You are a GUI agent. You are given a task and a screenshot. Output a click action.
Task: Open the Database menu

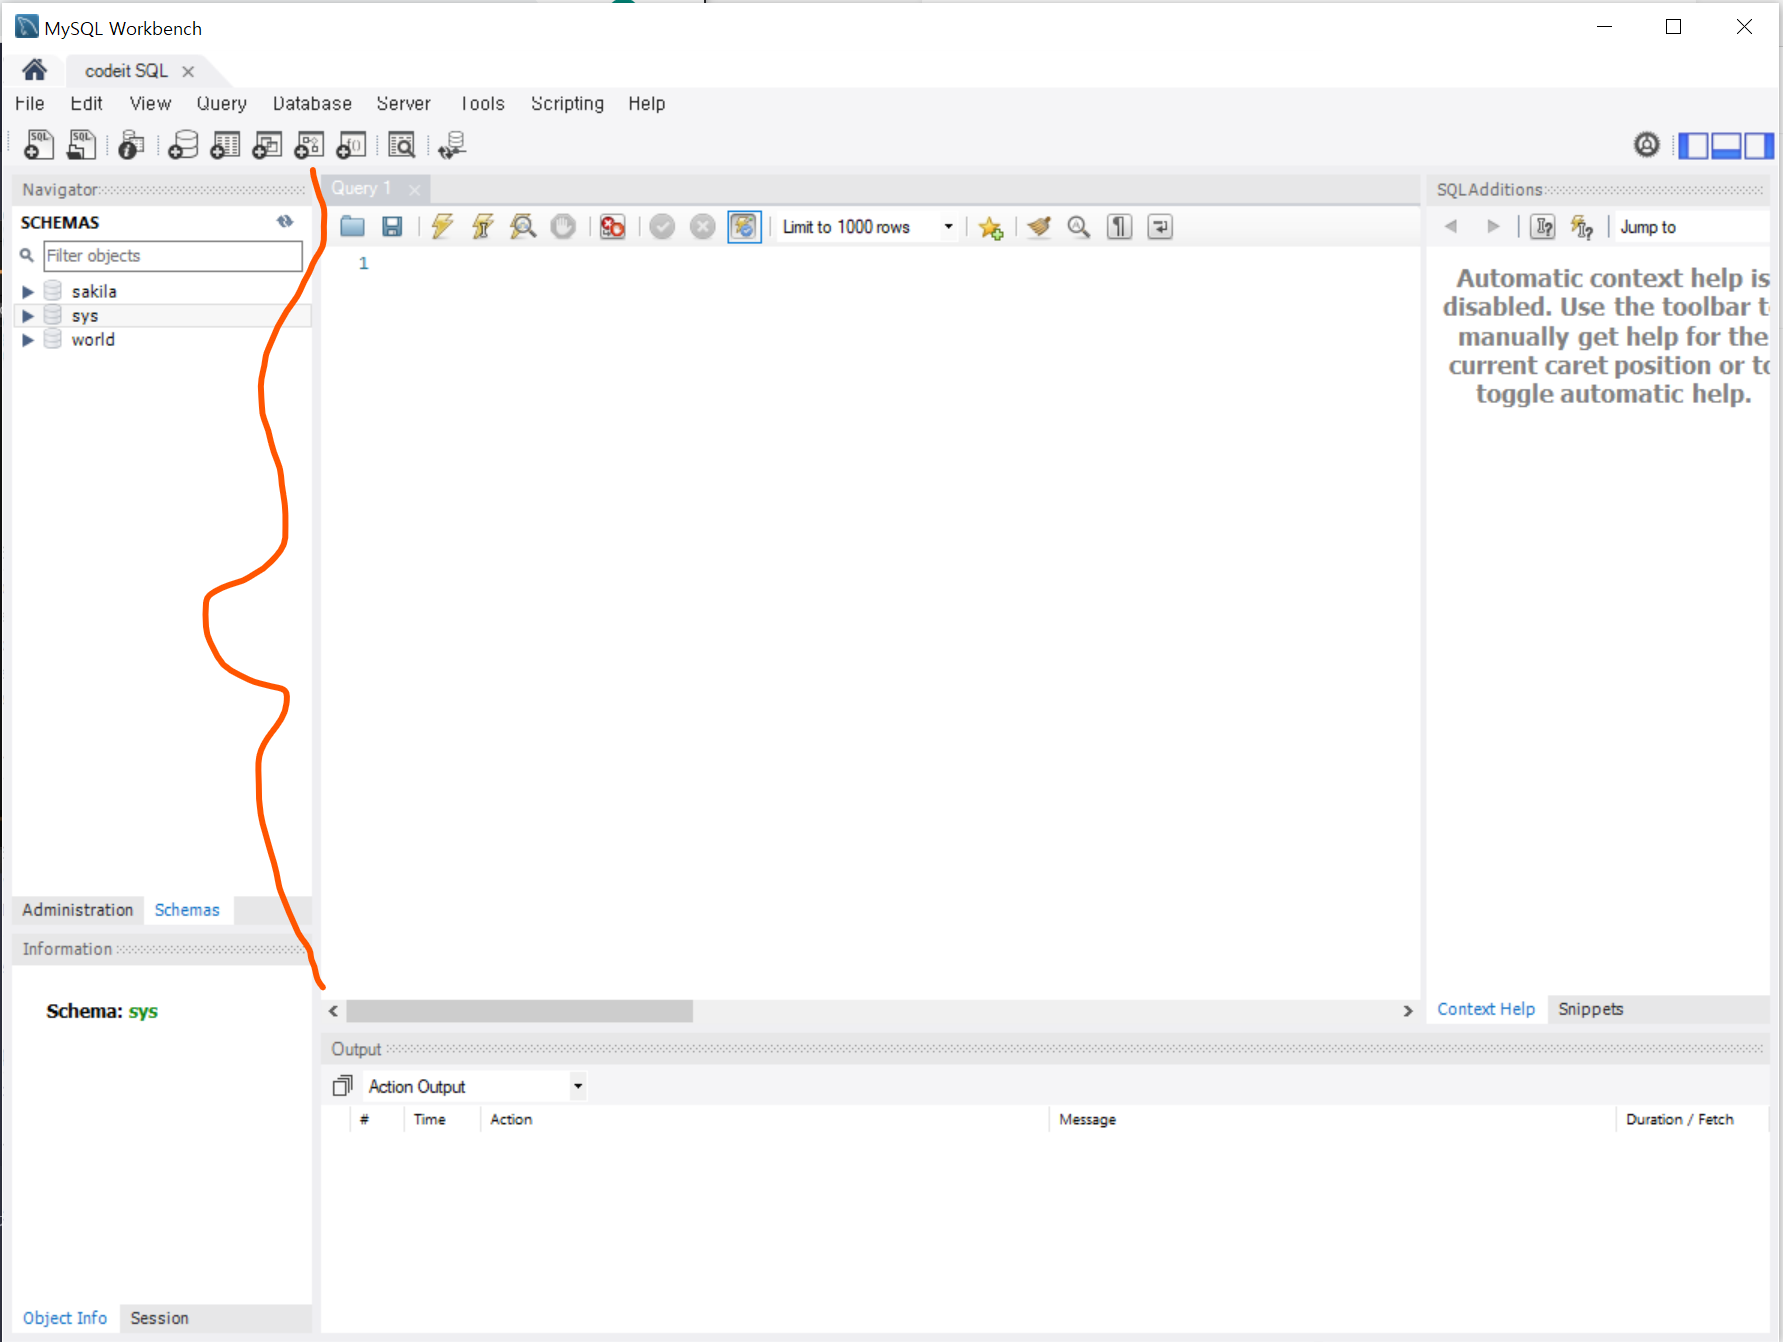tap(312, 103)
